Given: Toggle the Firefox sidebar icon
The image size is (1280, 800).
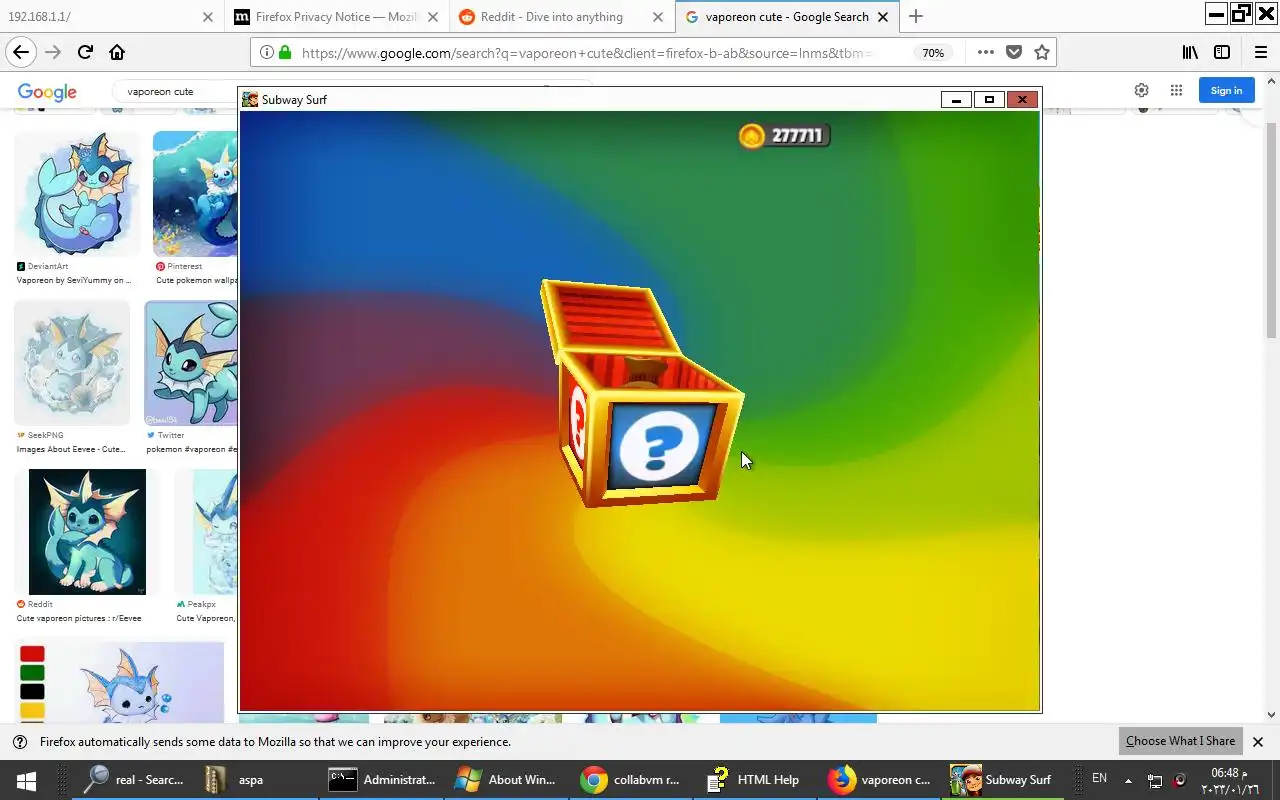Looking at the screenshot, I should point(1222,52).
